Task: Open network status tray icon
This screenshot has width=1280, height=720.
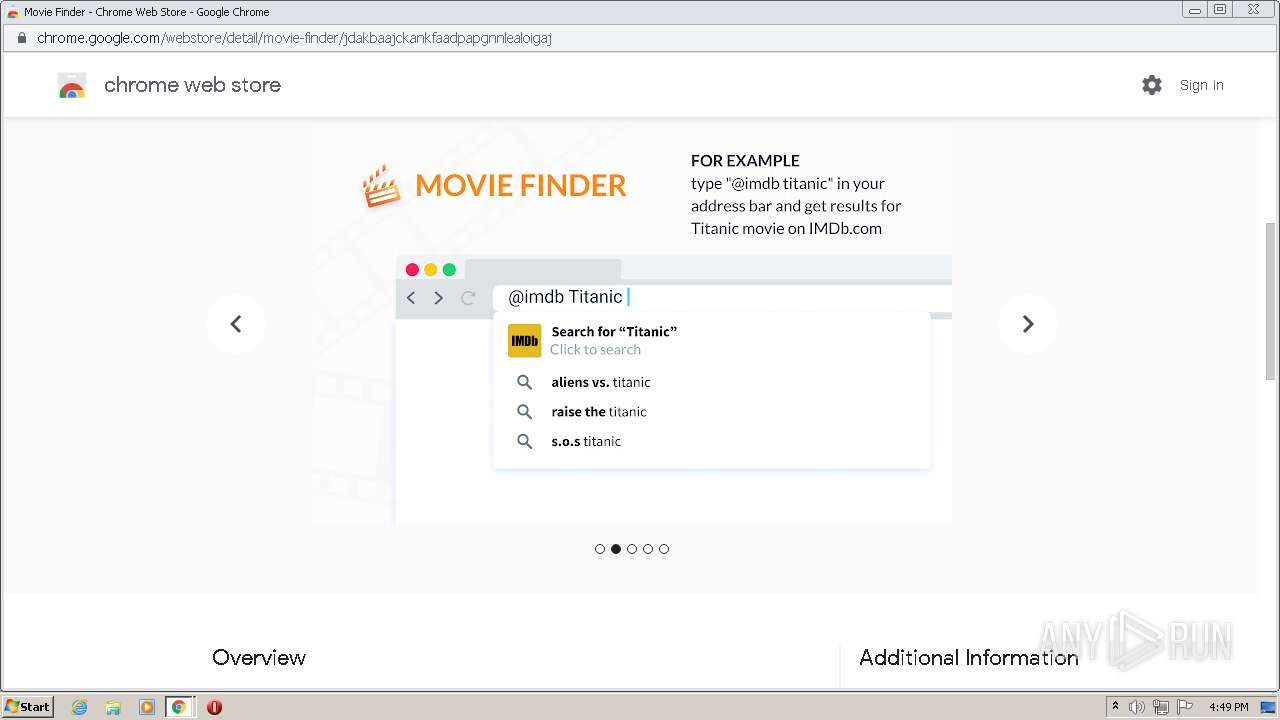Action: (x=1161, y=707)
